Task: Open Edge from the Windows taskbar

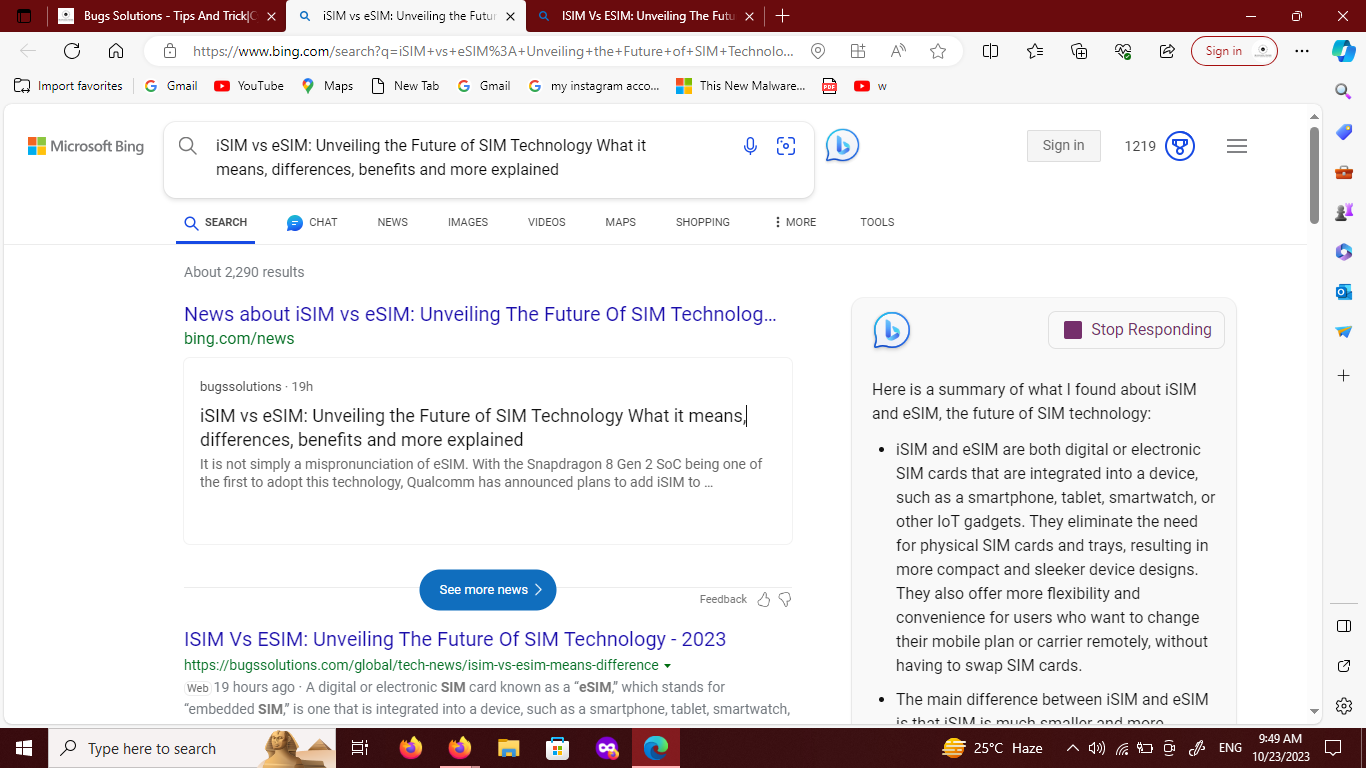Action: pyautogui.click(x=656, y=748)
